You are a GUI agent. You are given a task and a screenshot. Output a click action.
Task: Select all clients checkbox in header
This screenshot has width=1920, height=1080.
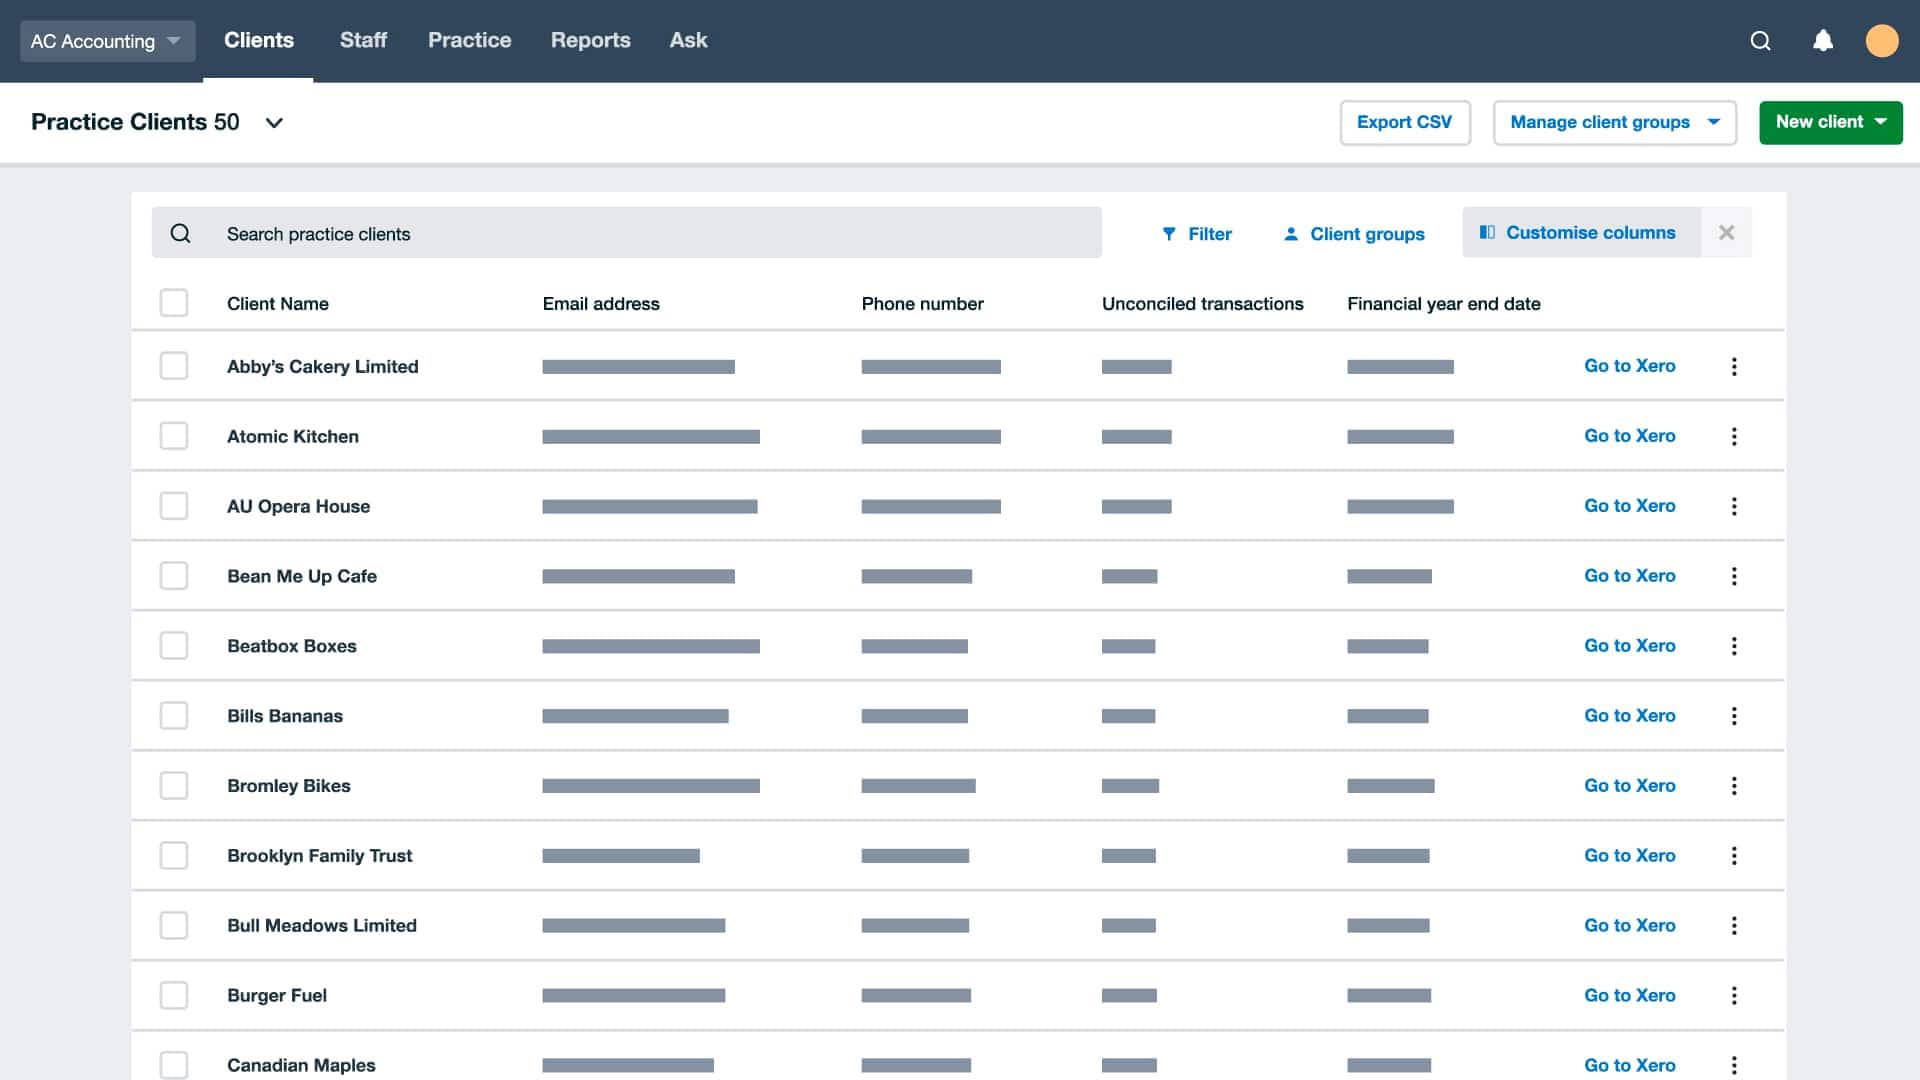point(174,302)
